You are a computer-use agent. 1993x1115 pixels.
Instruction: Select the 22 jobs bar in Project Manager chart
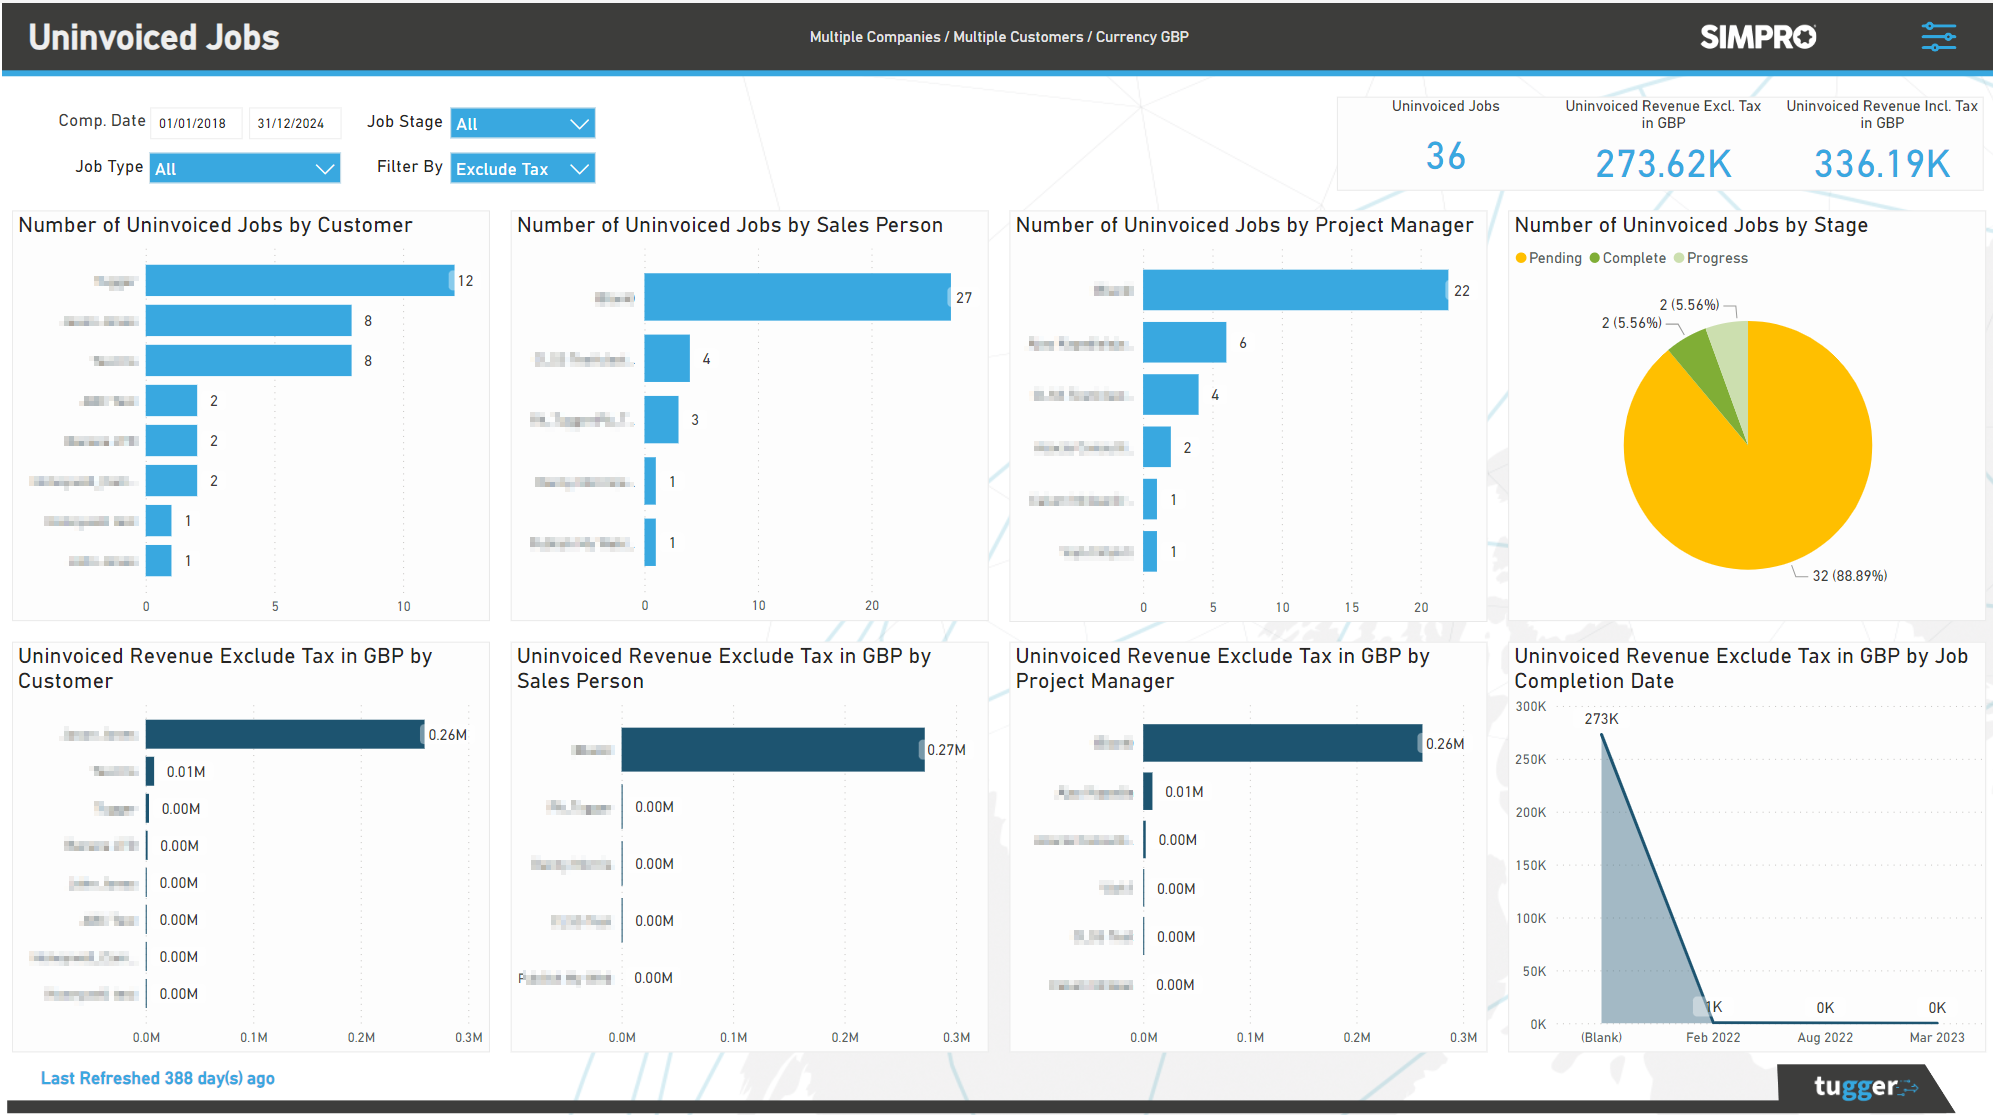pyautogui.click(x=1295, y=291)
